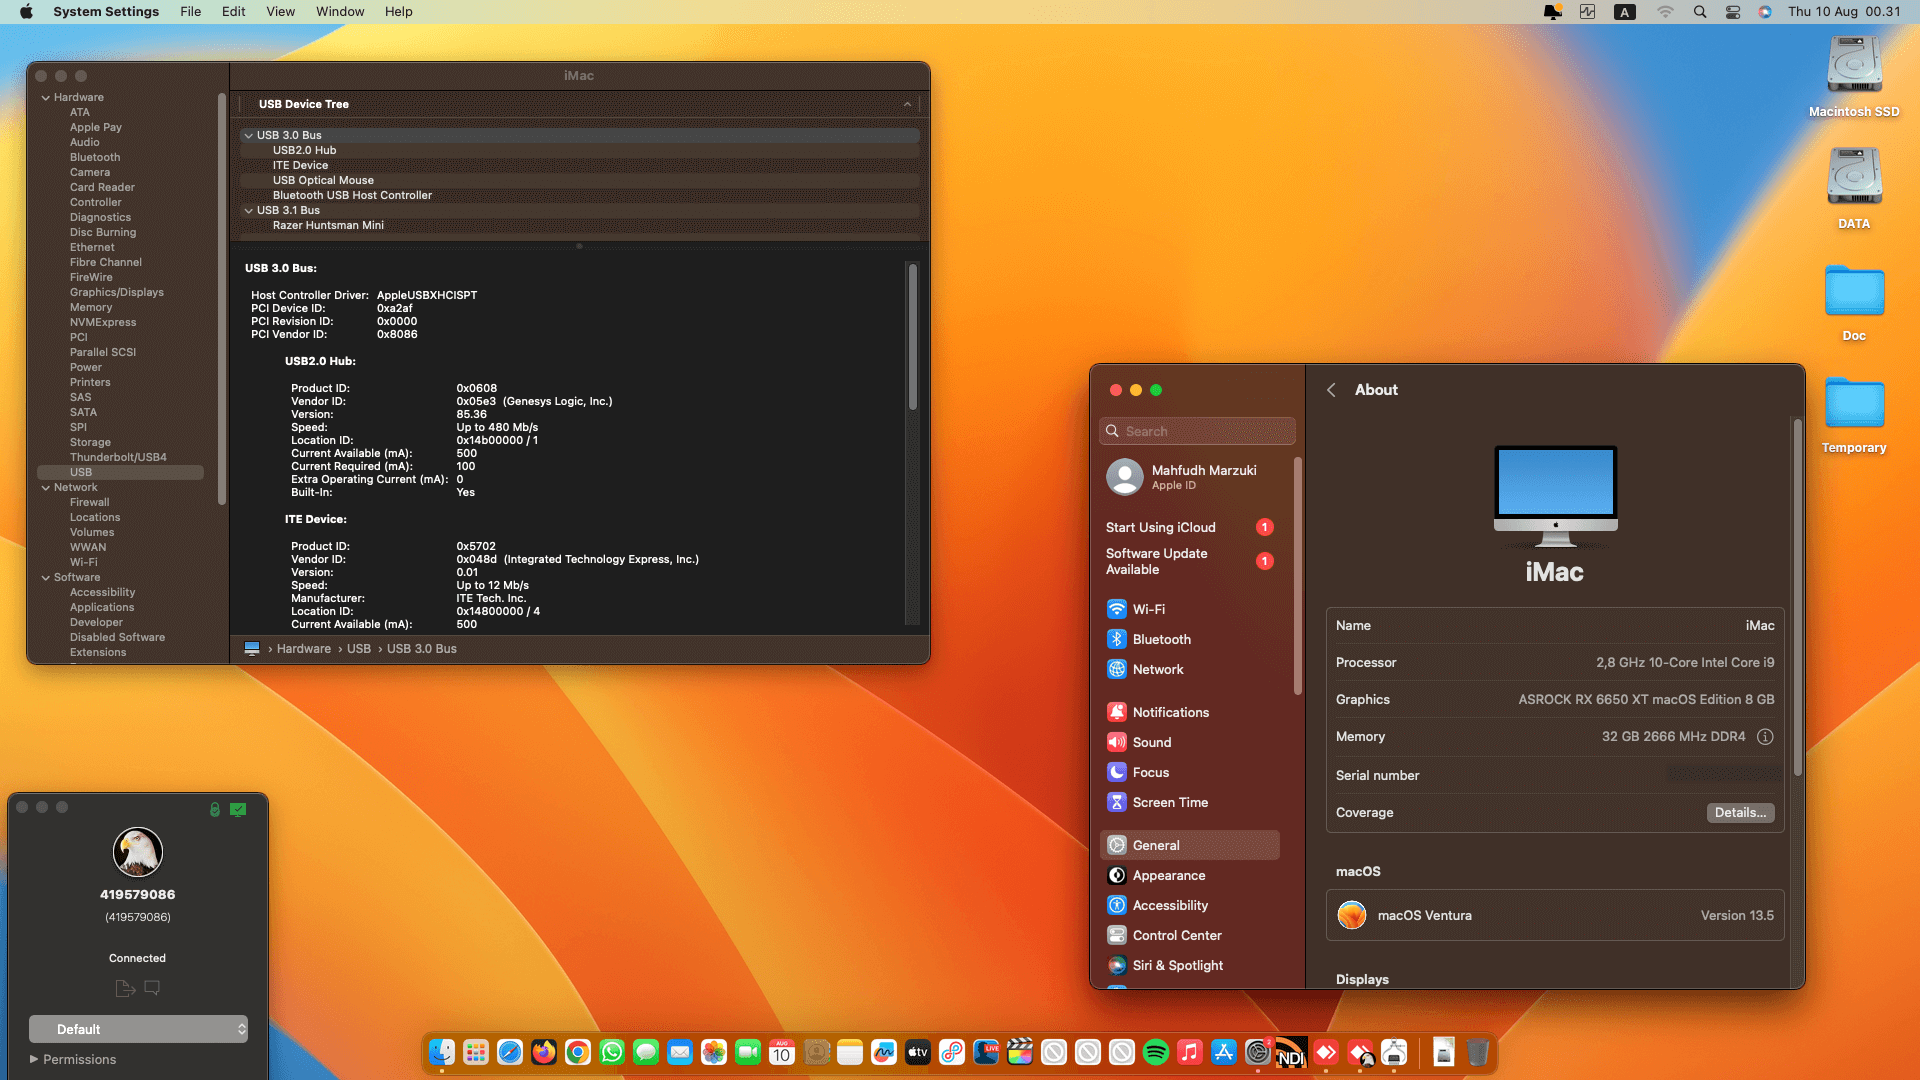Click the Coverage Details button
The image size is (1920, 1080).
pos(1740,813)
